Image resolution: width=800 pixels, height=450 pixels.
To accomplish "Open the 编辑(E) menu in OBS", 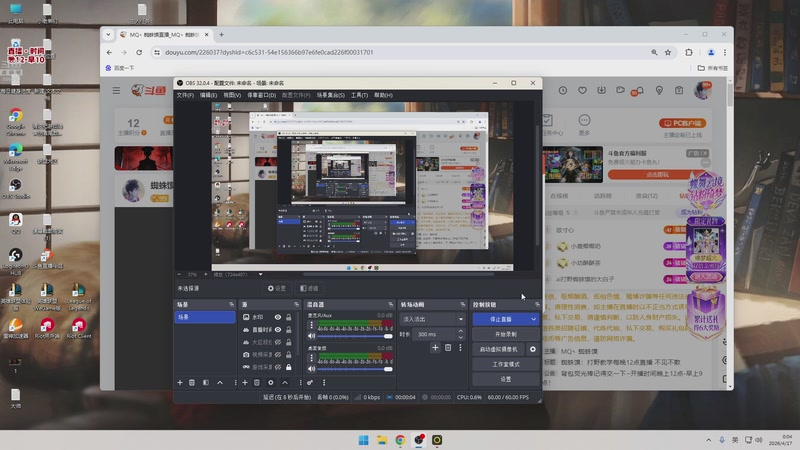I will [208, 95].
